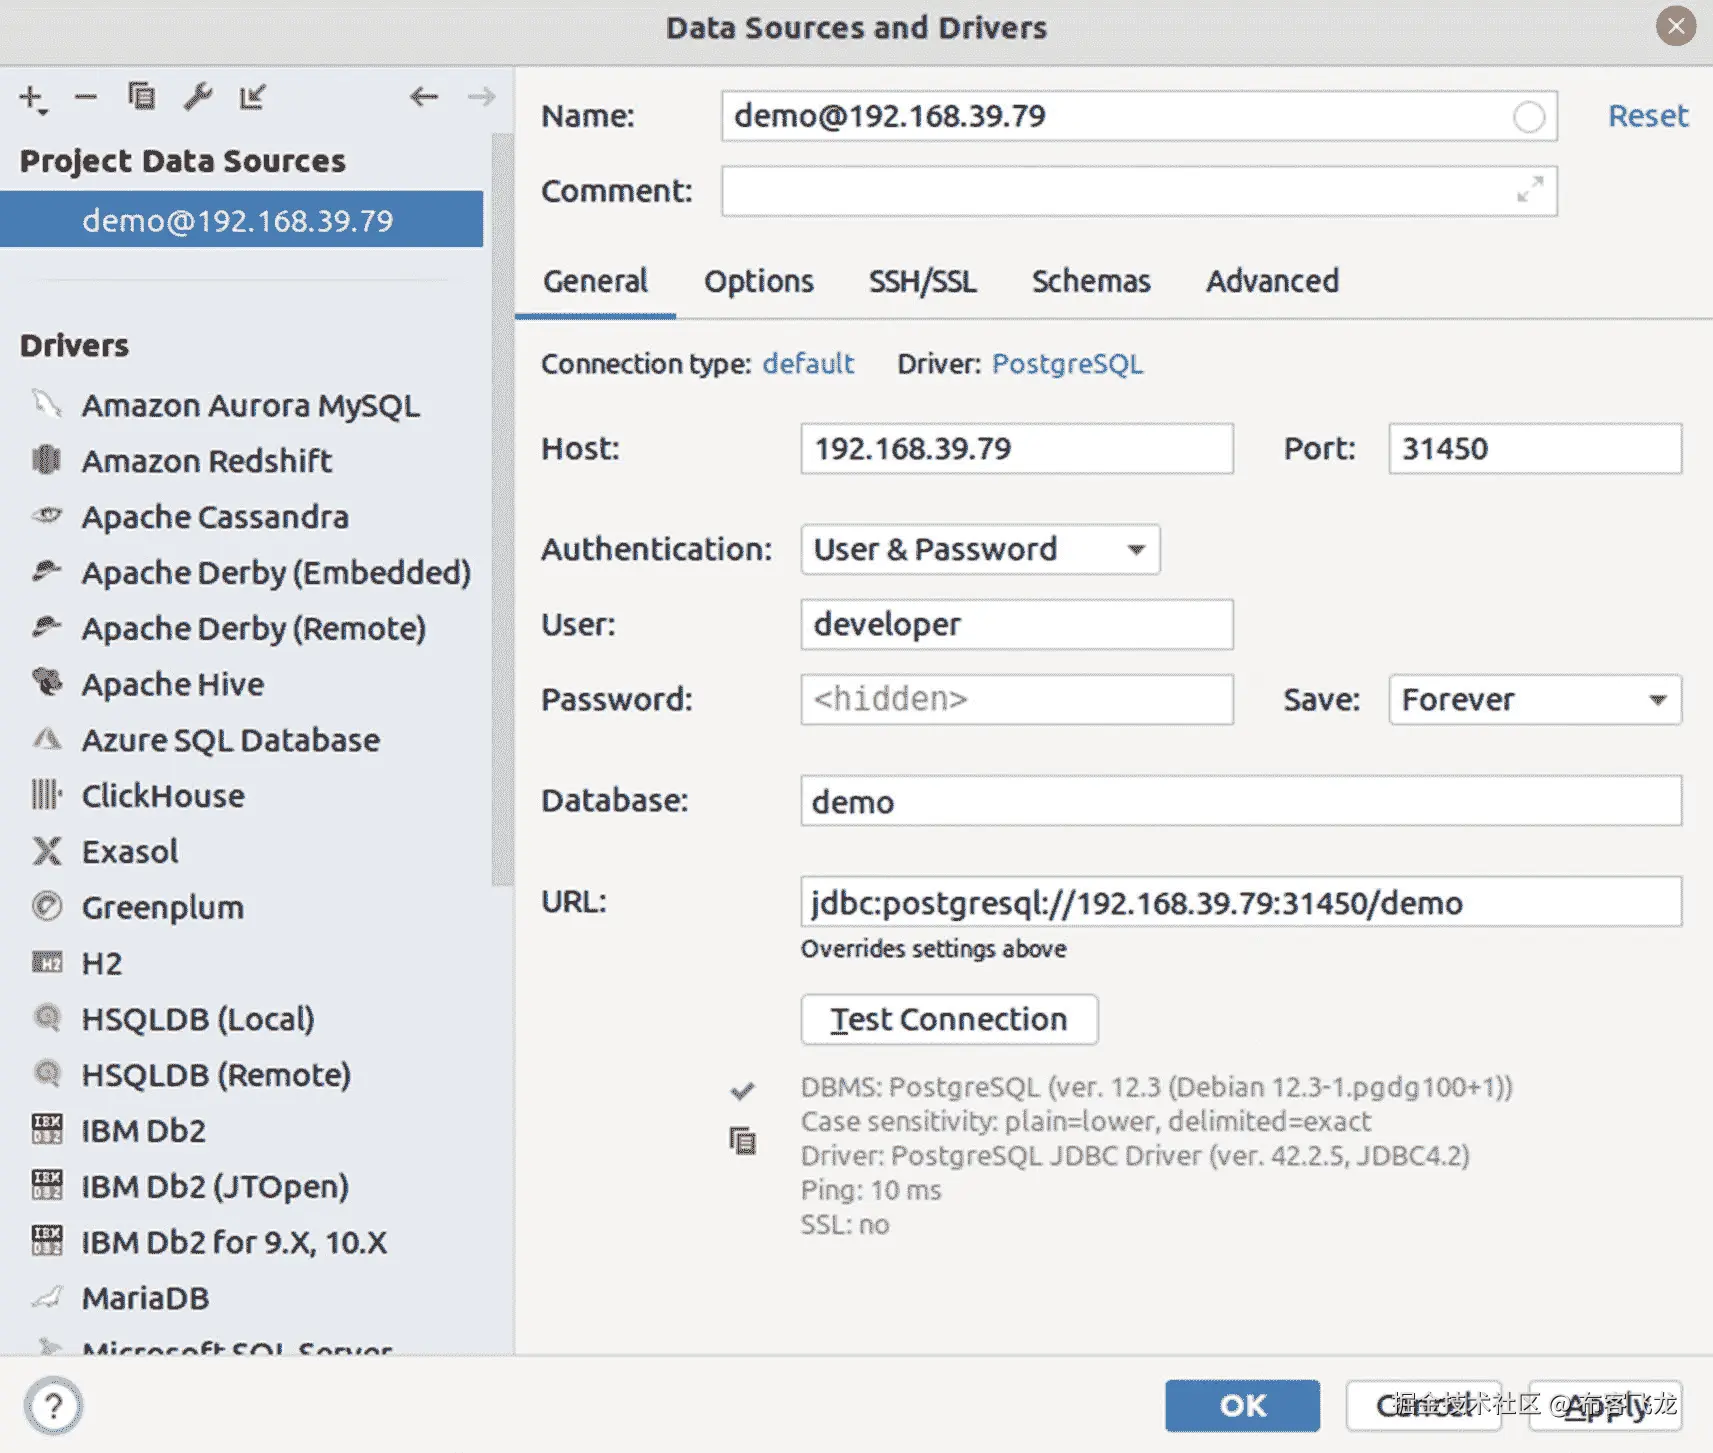Expand the Comment field with arrows icon
The width and height of the screenshot is (1713, 1453).
1529,189
